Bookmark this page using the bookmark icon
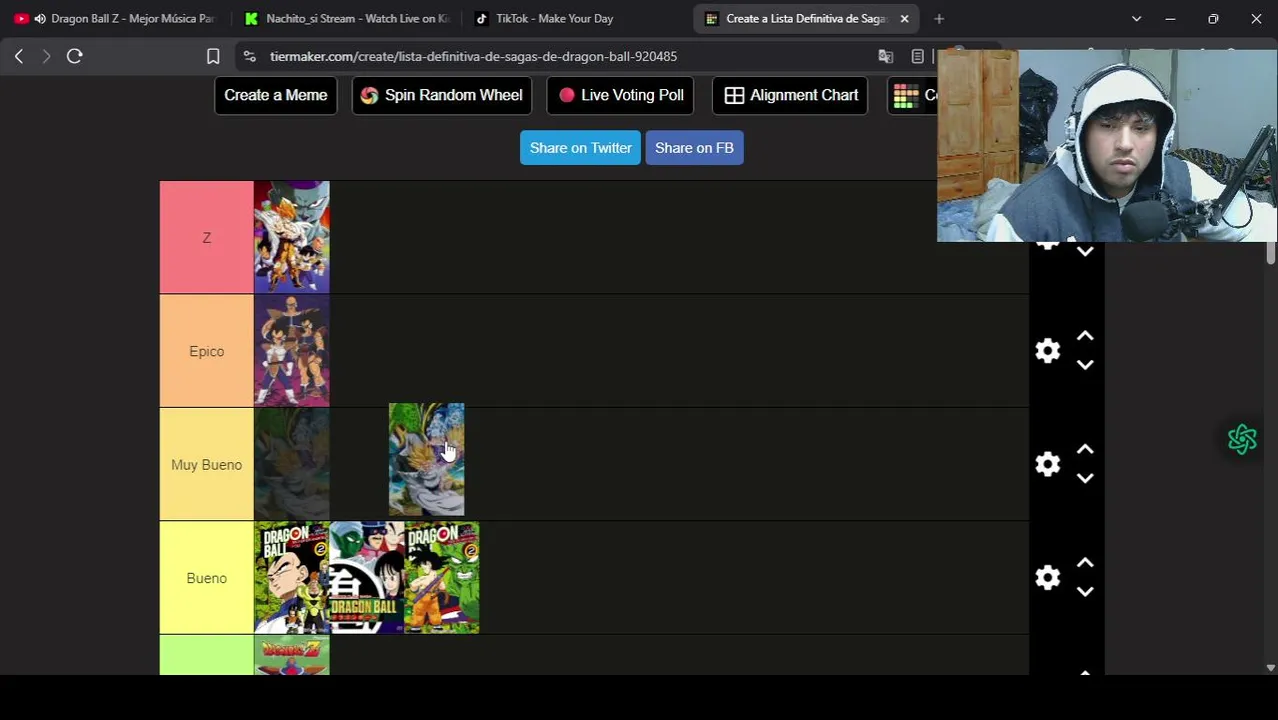1278x720 pixels. point(213,57)
